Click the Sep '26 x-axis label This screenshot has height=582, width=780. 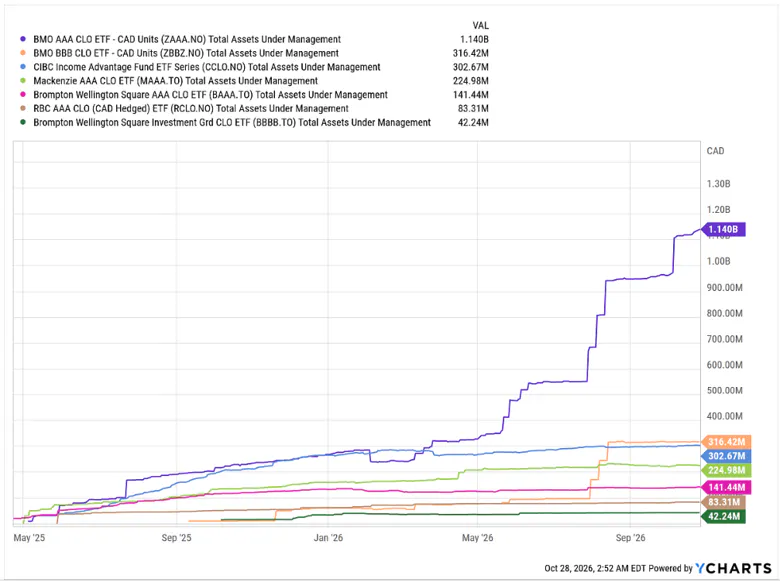pos(630,538)
